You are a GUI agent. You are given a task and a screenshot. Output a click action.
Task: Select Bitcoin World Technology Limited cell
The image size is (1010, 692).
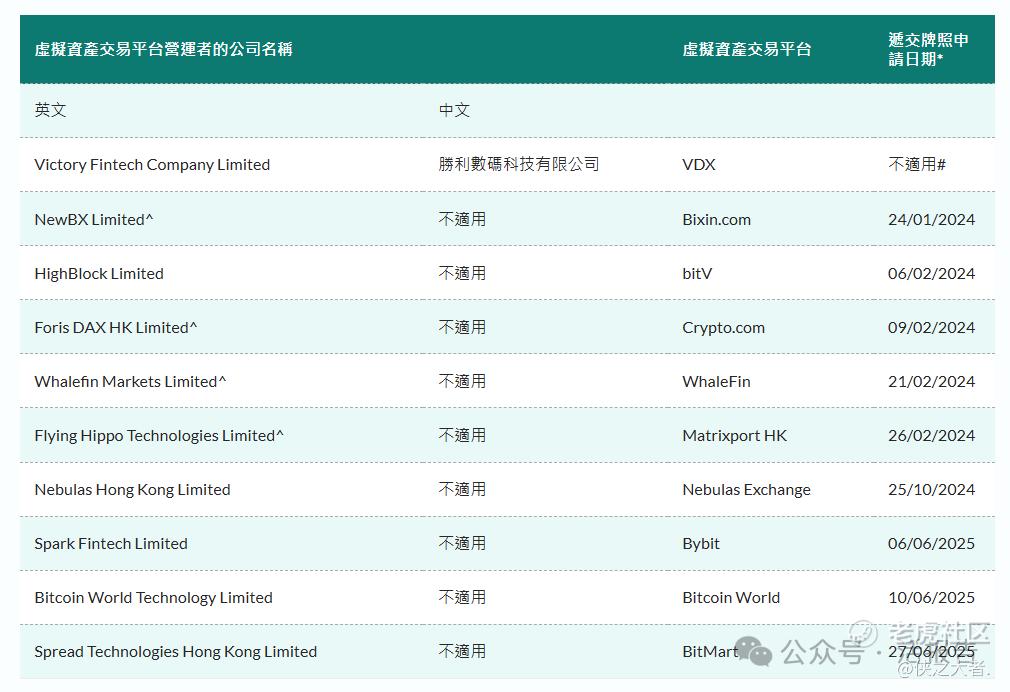(x=153, y=598)
